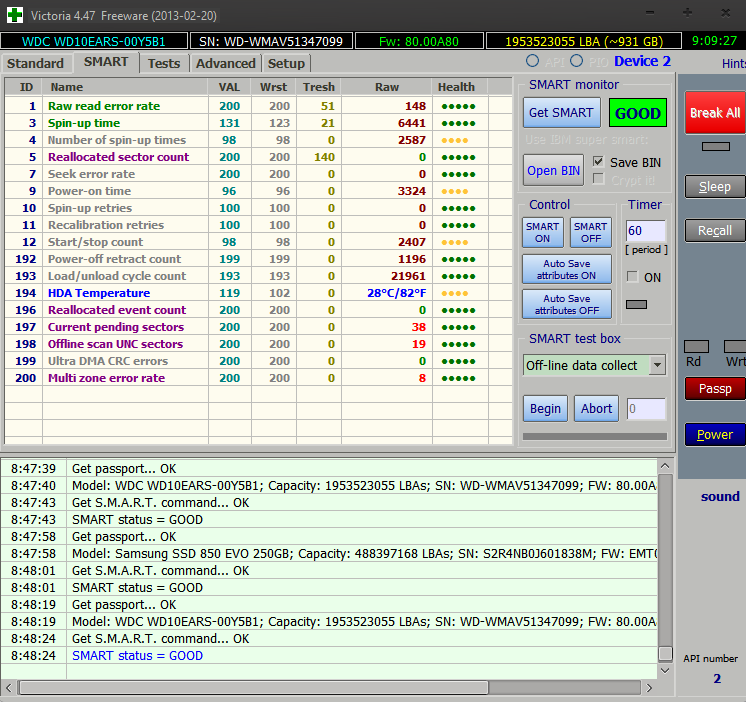The image size is (746, 702).
Task: Turn SMART ON in Control
Action: [x=542, y=233]
